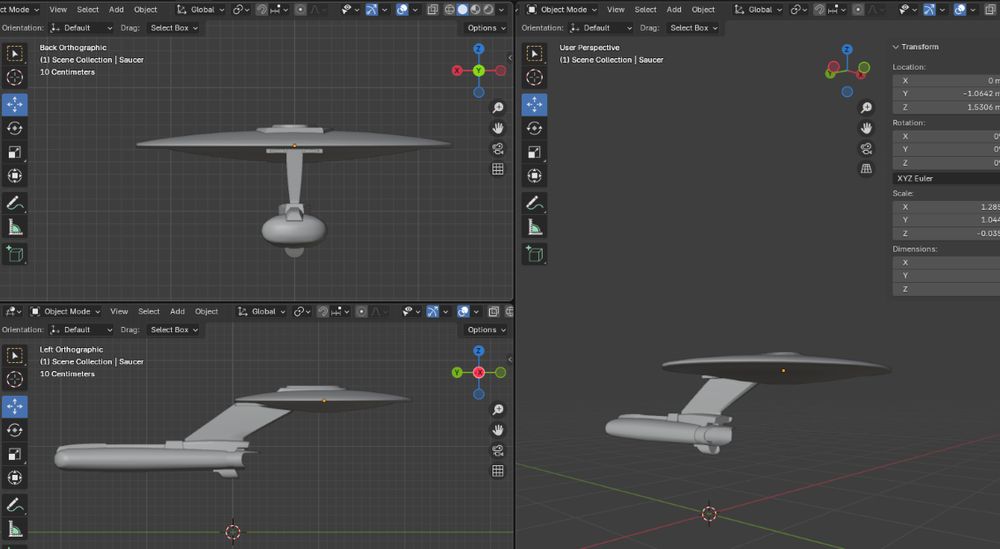Screen dimensions: 1000x549
Task: Open Global transform orientation dropdown in Back Orthographic header
Action: (x=200, y=10)
